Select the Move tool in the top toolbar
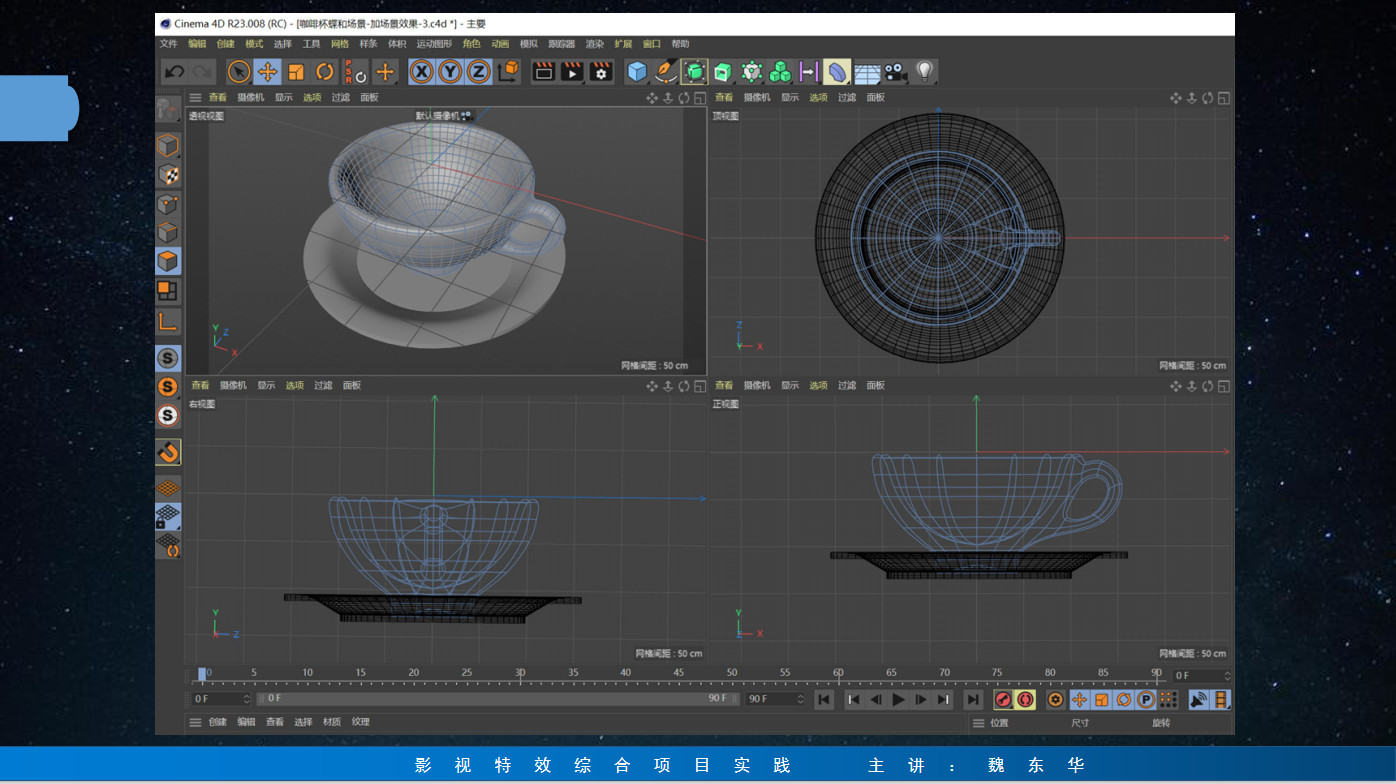The width and height of the screenshot is (1396, 784). click(267, 72)
